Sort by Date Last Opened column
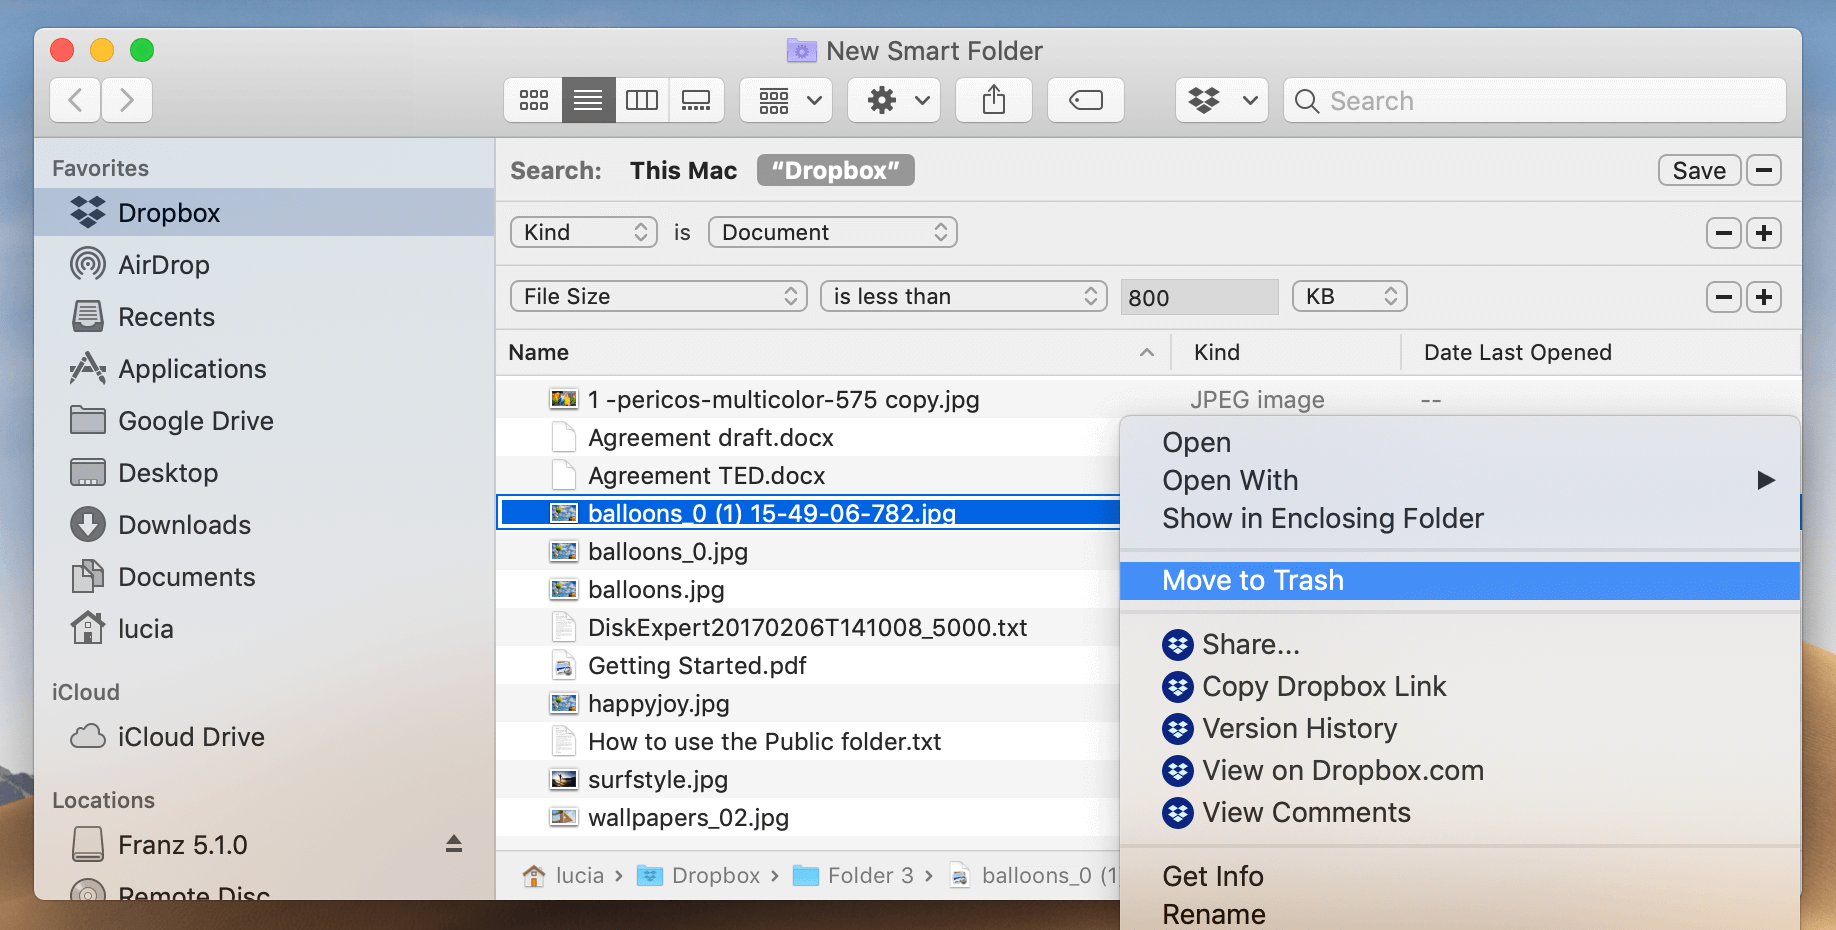The width and height of the screenshot is (1836, 930). (1600, 352)
